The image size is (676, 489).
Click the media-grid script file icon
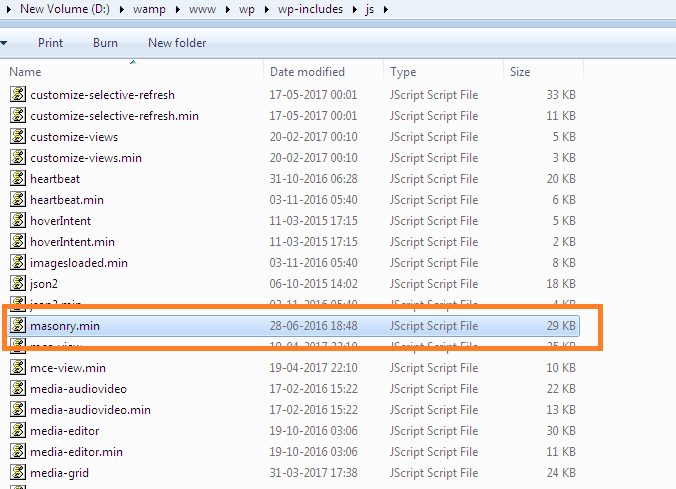(x=18, y=472)
